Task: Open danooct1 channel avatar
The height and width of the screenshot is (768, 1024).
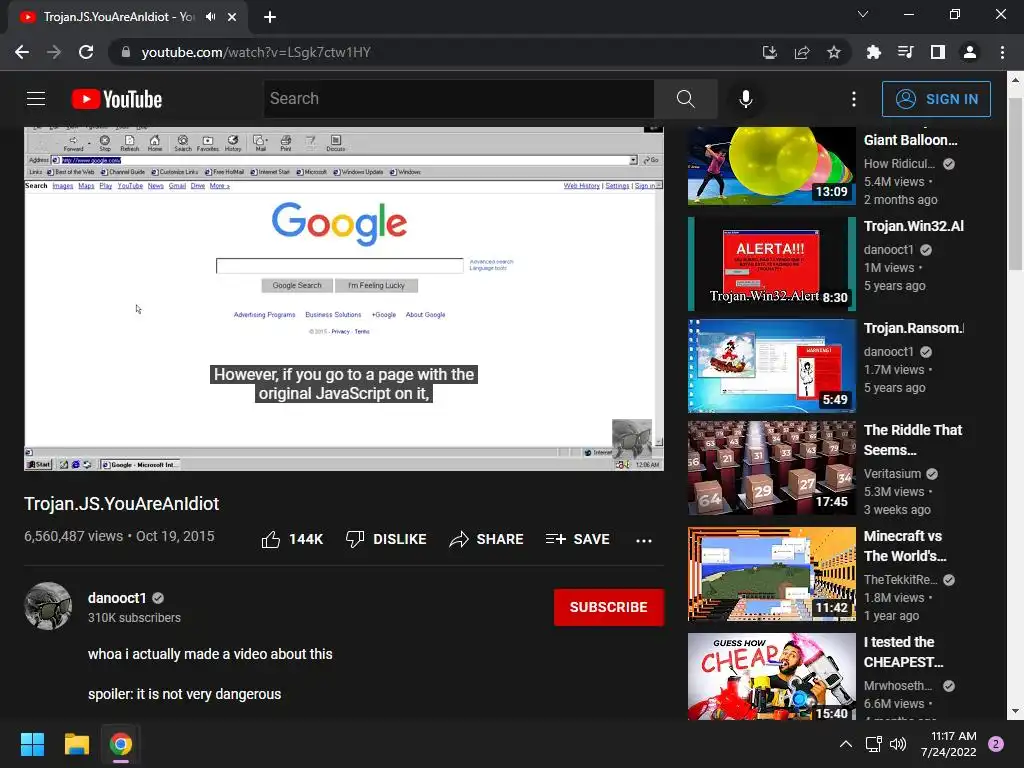Action: tap(48, 606)
